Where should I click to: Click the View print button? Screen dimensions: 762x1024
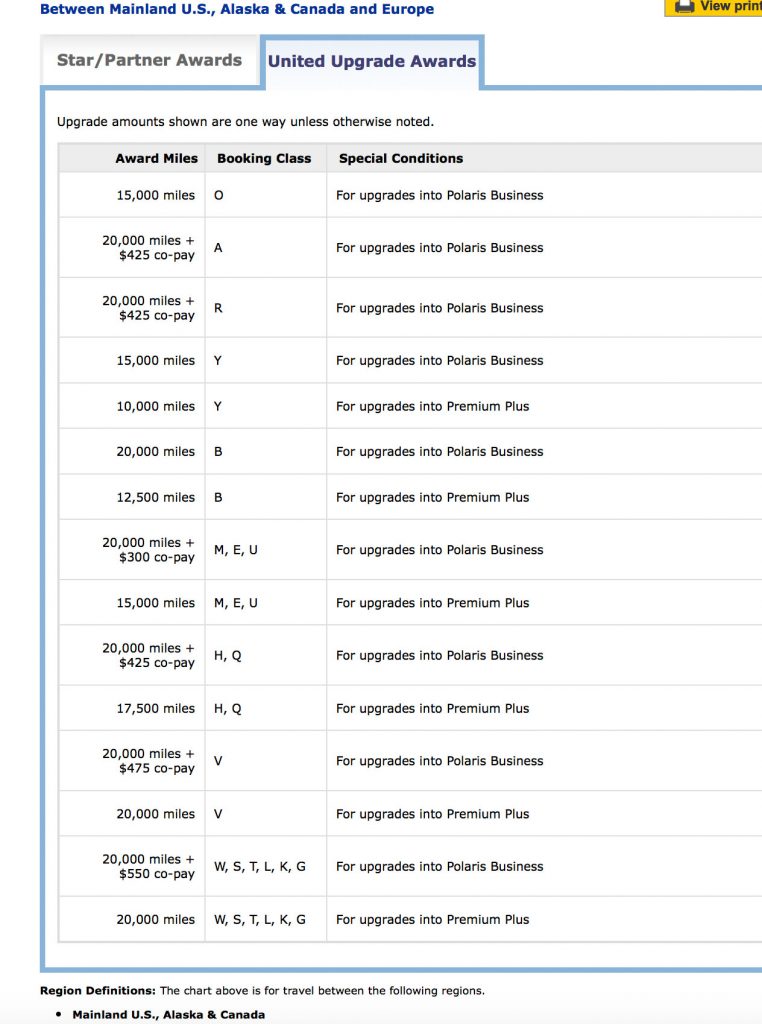[x=713, y=7]
